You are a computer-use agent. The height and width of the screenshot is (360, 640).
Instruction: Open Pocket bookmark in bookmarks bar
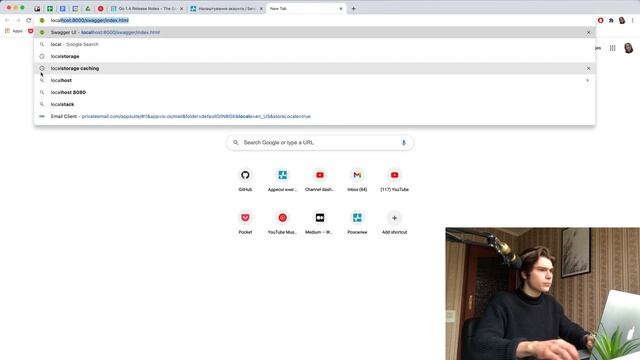click(31, 31)
